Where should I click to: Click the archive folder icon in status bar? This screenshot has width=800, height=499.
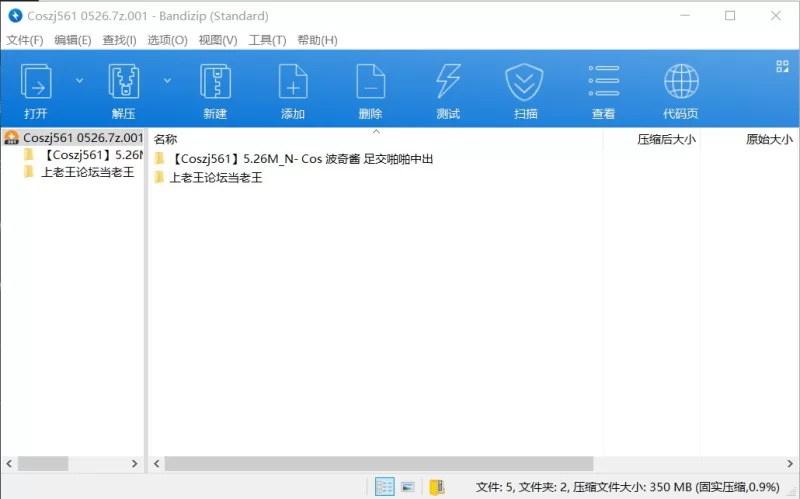tap(437, 487)
